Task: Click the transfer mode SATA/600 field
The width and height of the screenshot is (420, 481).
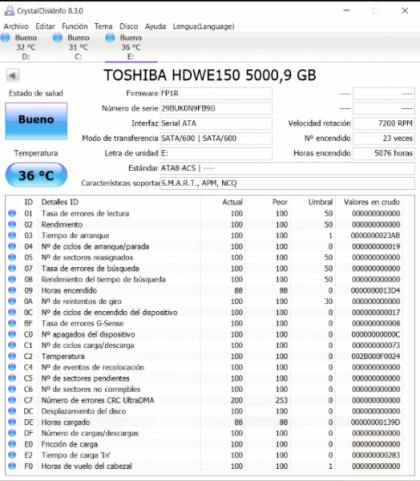Action: click(x=216, y=138)
